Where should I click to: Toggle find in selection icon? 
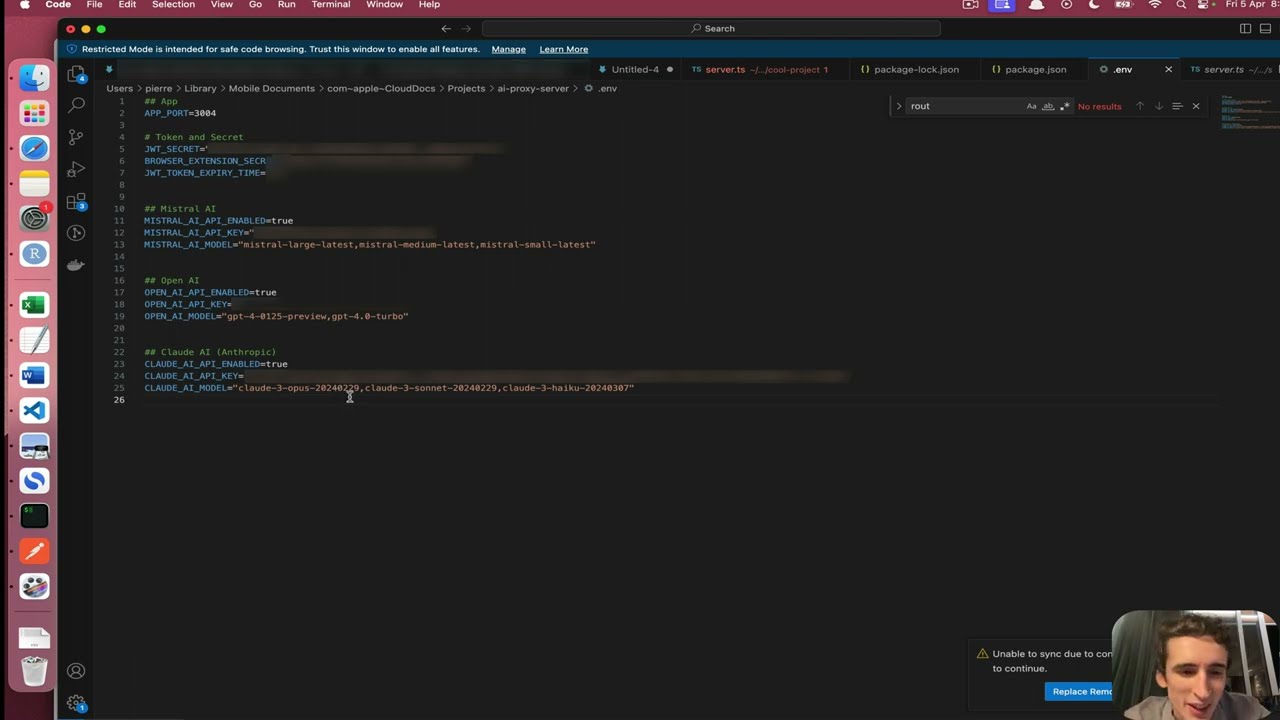pyautogui.click(x=1177, y=106)
